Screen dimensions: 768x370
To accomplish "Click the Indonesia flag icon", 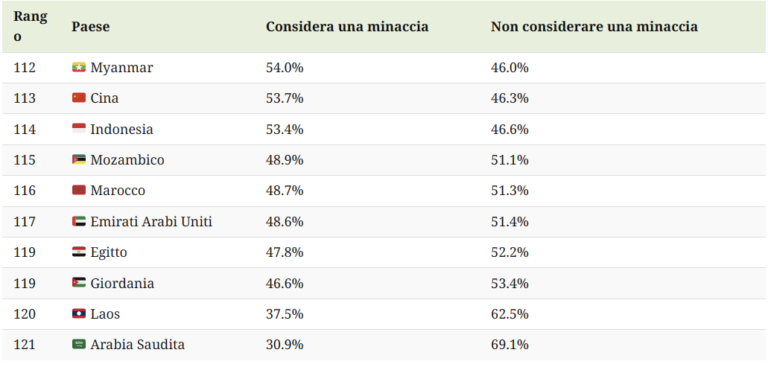I will pyautogui.click(x=79, y=129).
